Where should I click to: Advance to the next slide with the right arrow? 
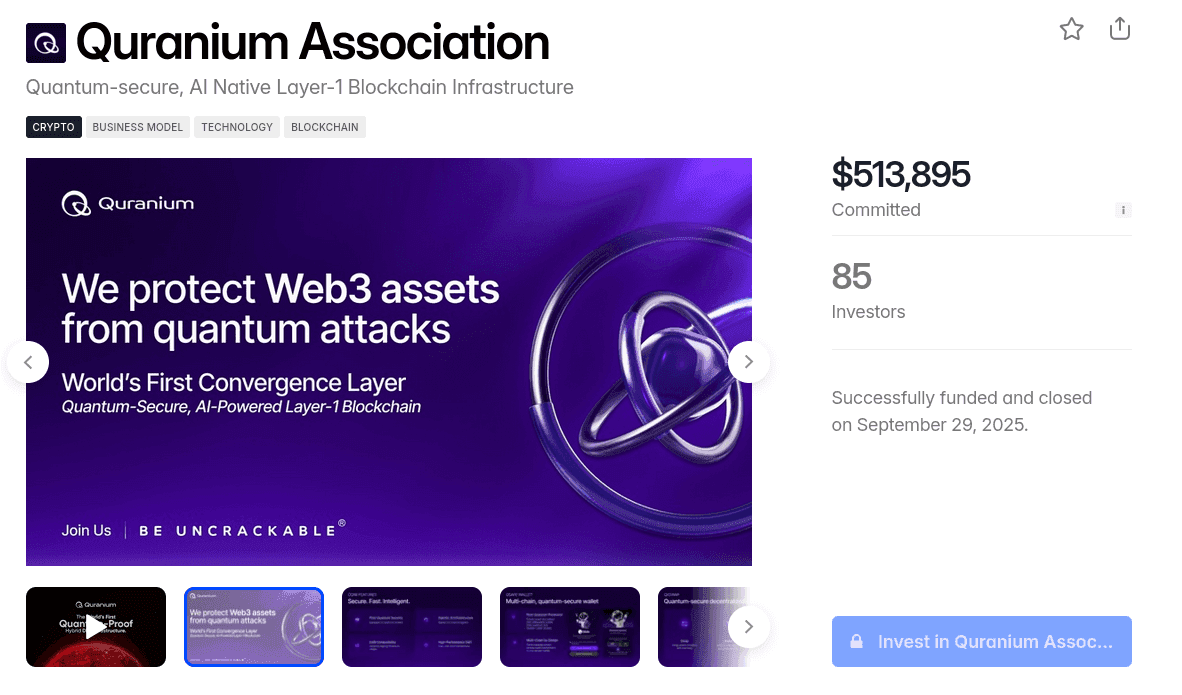click(x=748, y=362)
